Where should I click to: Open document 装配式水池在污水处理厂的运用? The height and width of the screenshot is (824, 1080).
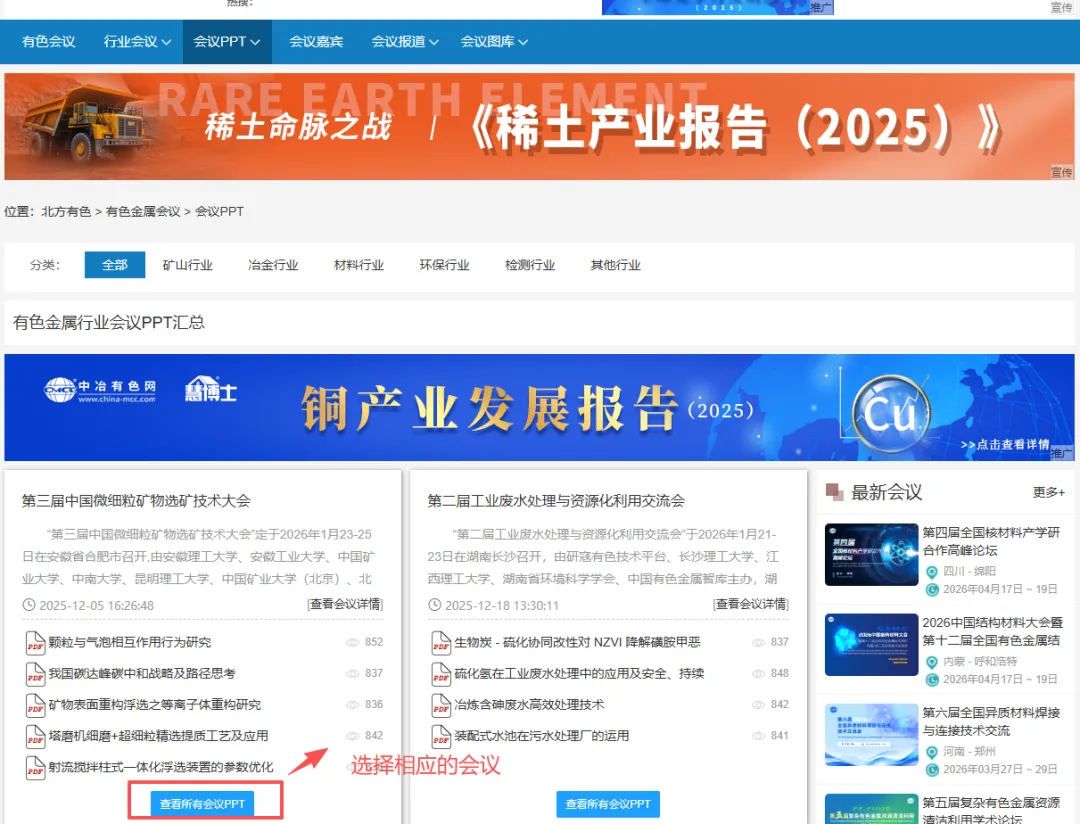[541, 736]
